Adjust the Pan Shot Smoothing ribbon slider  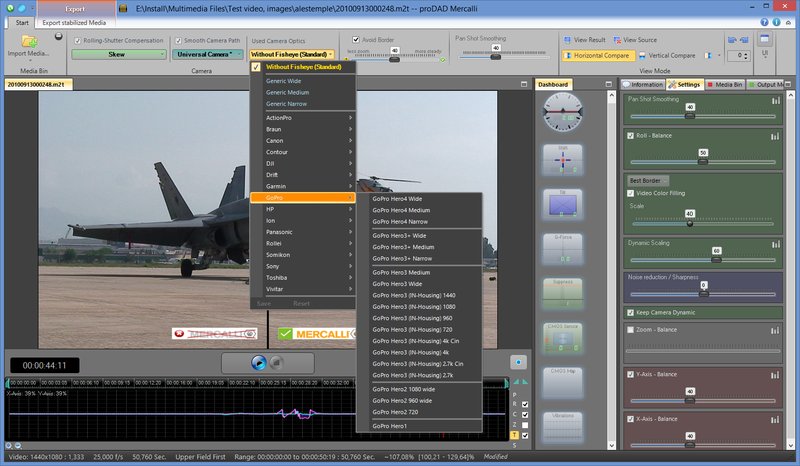[495, 57]
